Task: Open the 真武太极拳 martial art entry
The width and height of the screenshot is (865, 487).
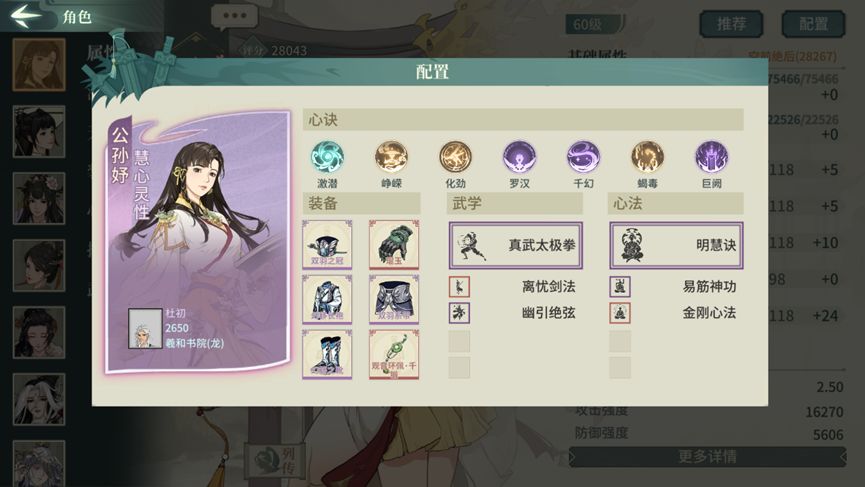Action: (x=515, y=245)
